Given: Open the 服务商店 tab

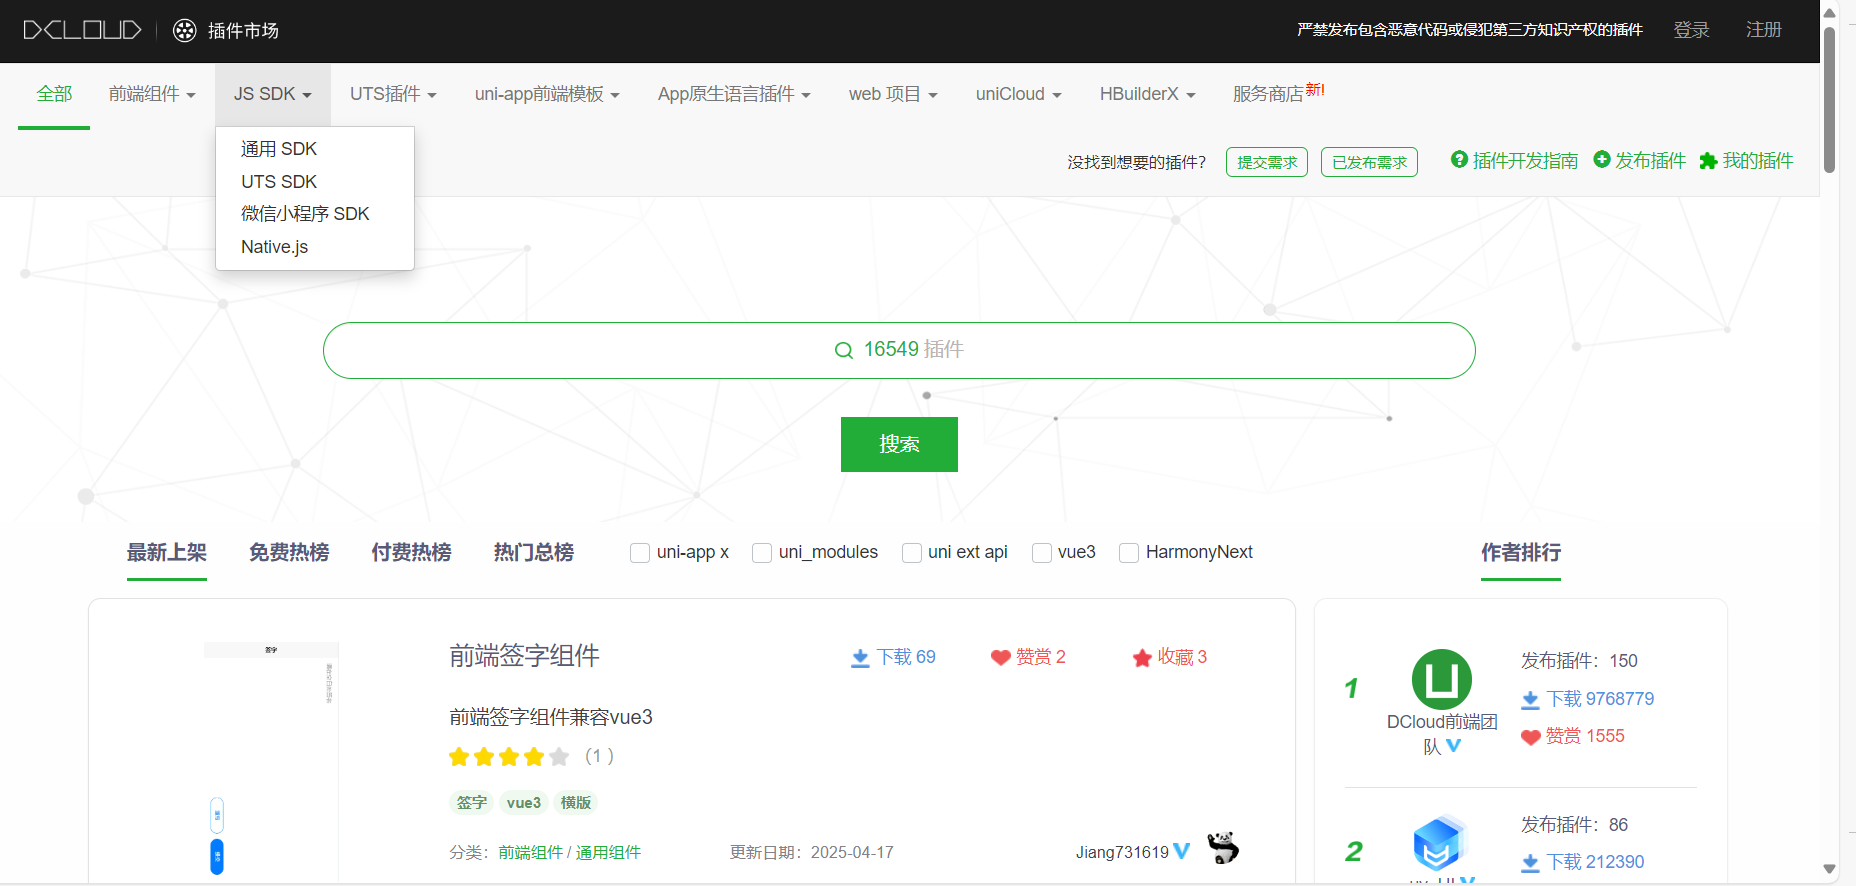Looking at the screenshot, I should (1278, 93).
